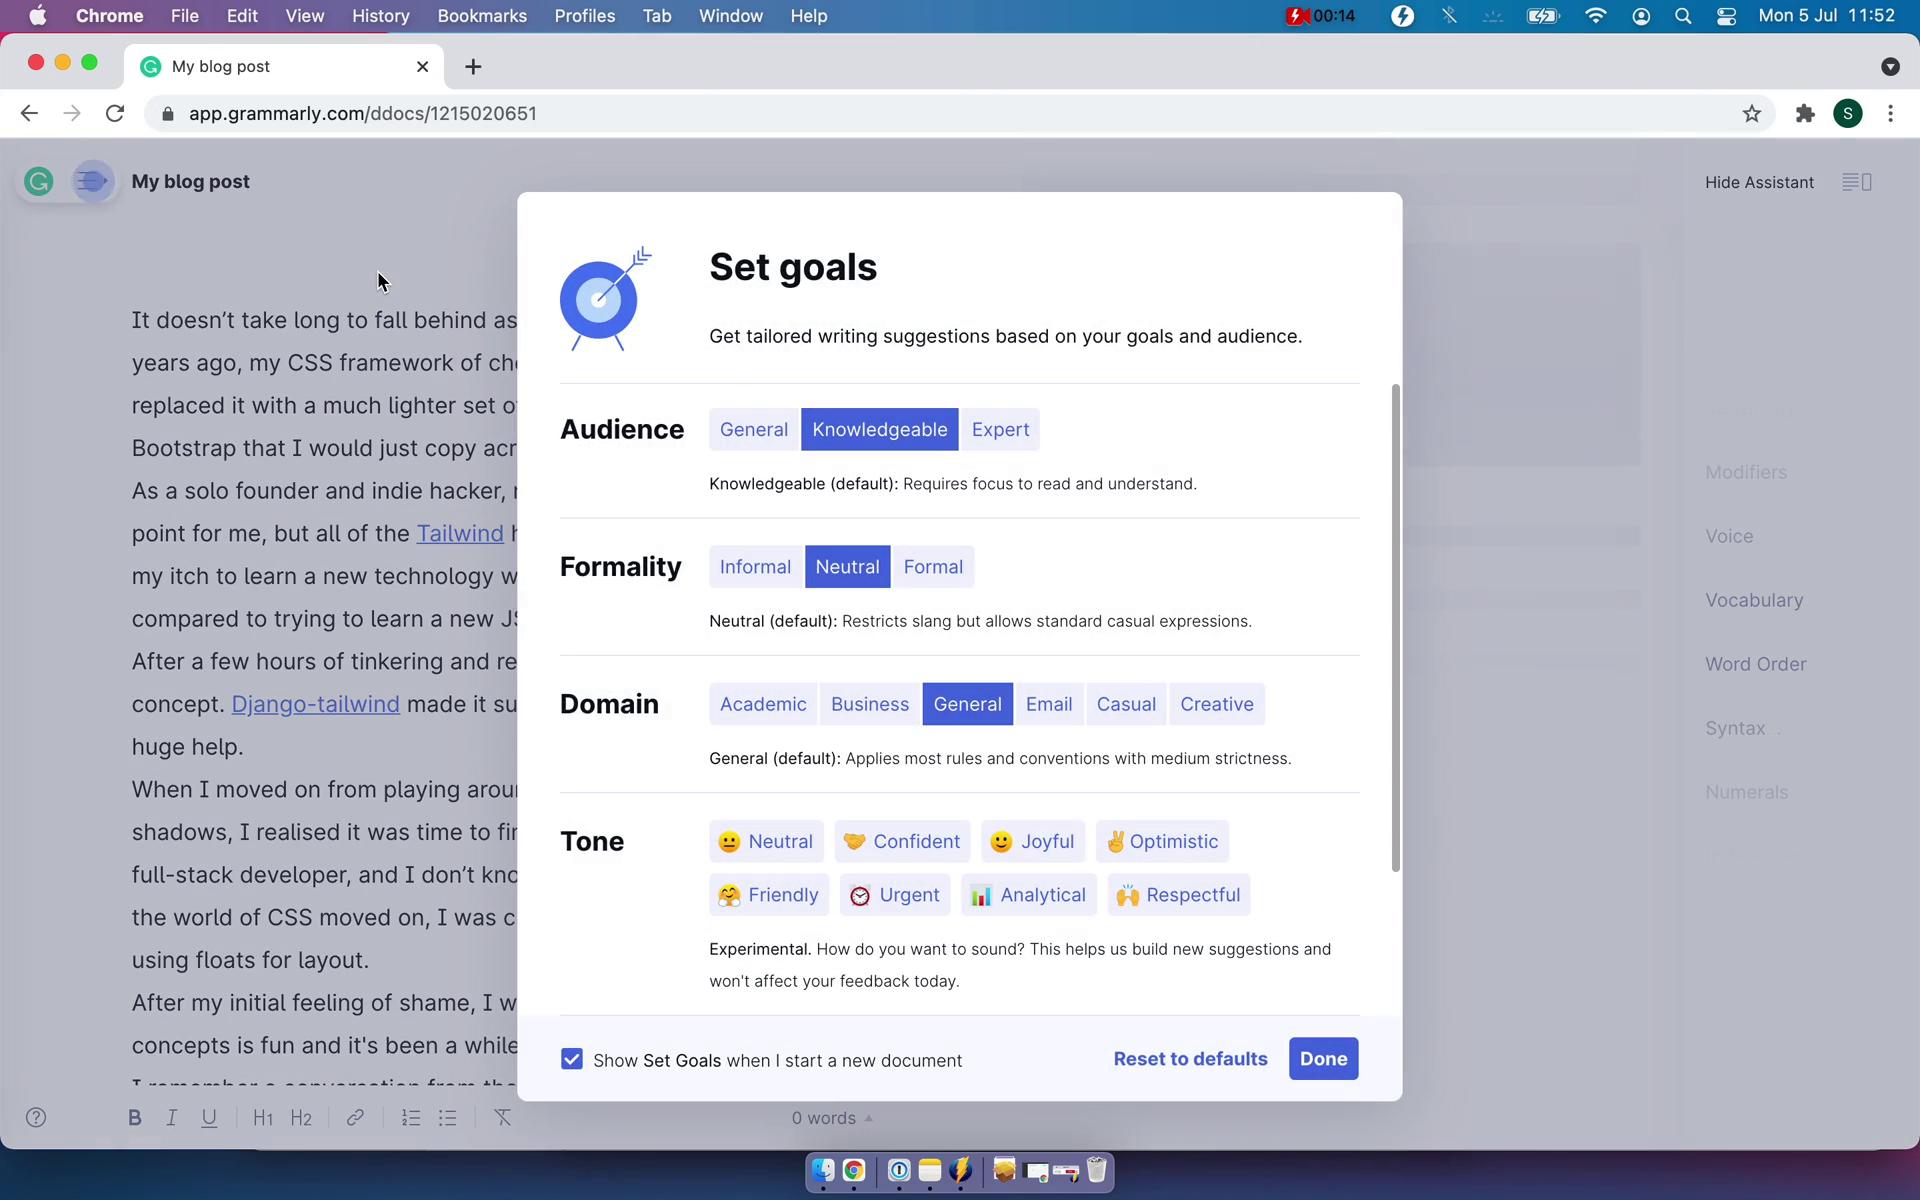Open Spotlight search in the menu bar
This screenshot has width=1920, height=1200.
(x=1683, y=16)
